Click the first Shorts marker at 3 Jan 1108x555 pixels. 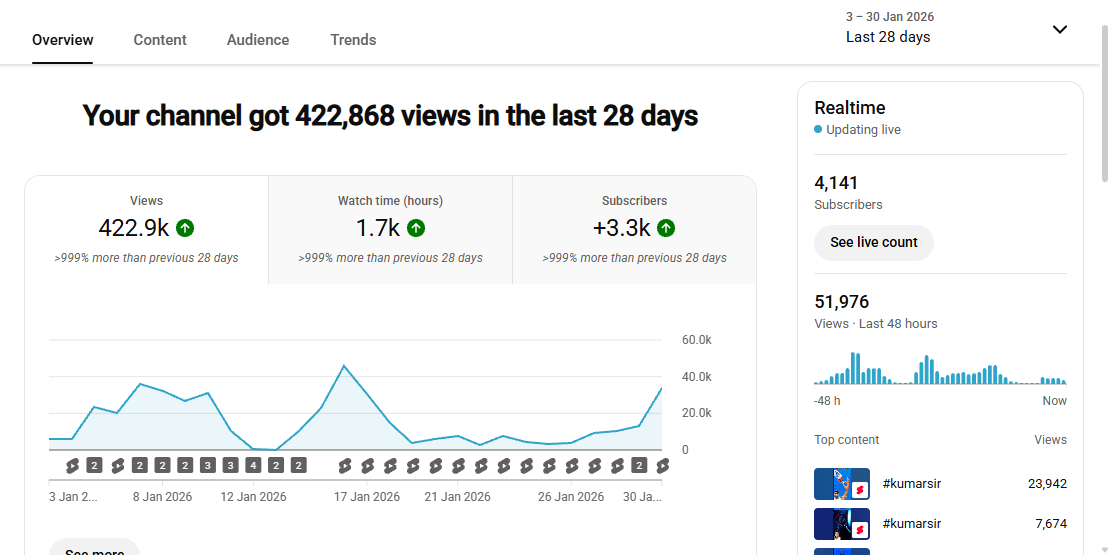click(72, 465)
